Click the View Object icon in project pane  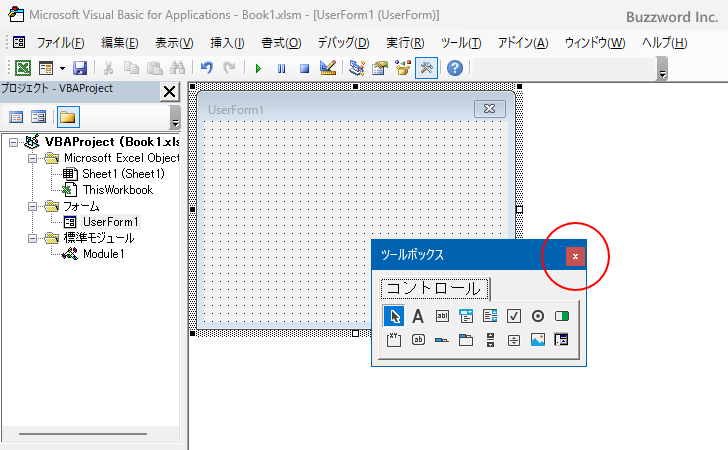(39, 117)
